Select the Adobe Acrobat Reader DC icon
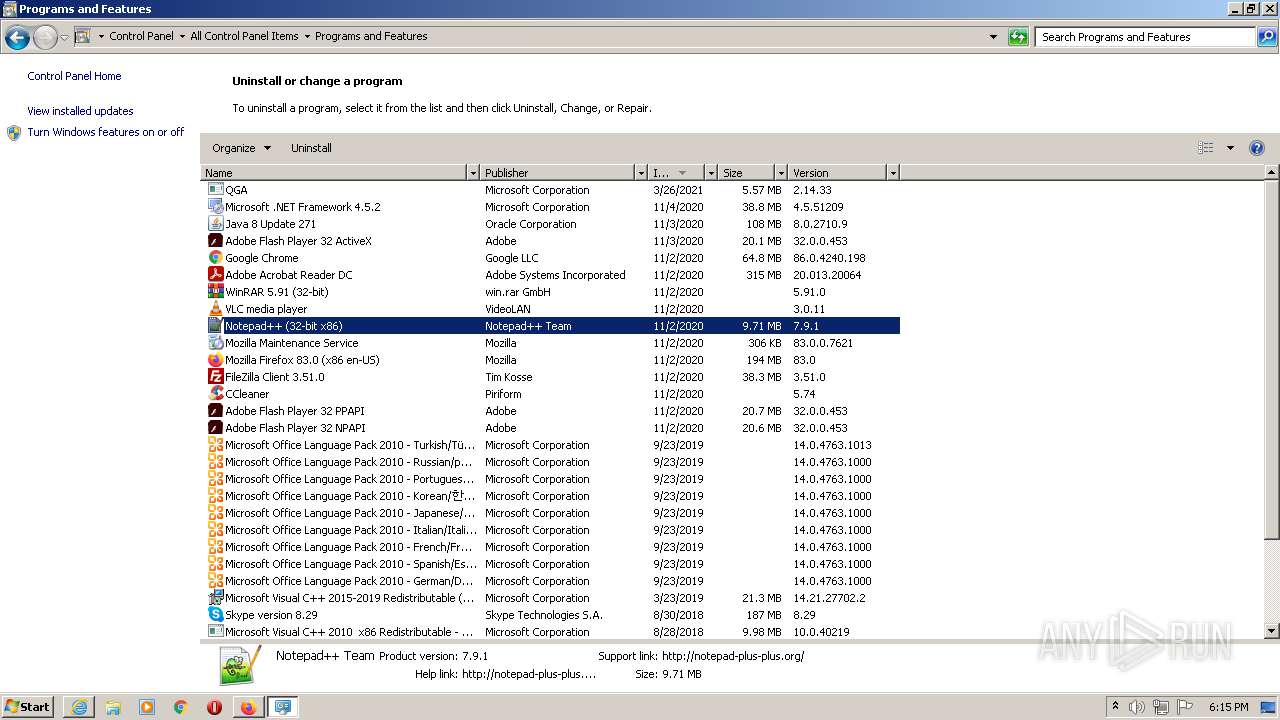This screenshot has height=720, width=1280. 215,275
